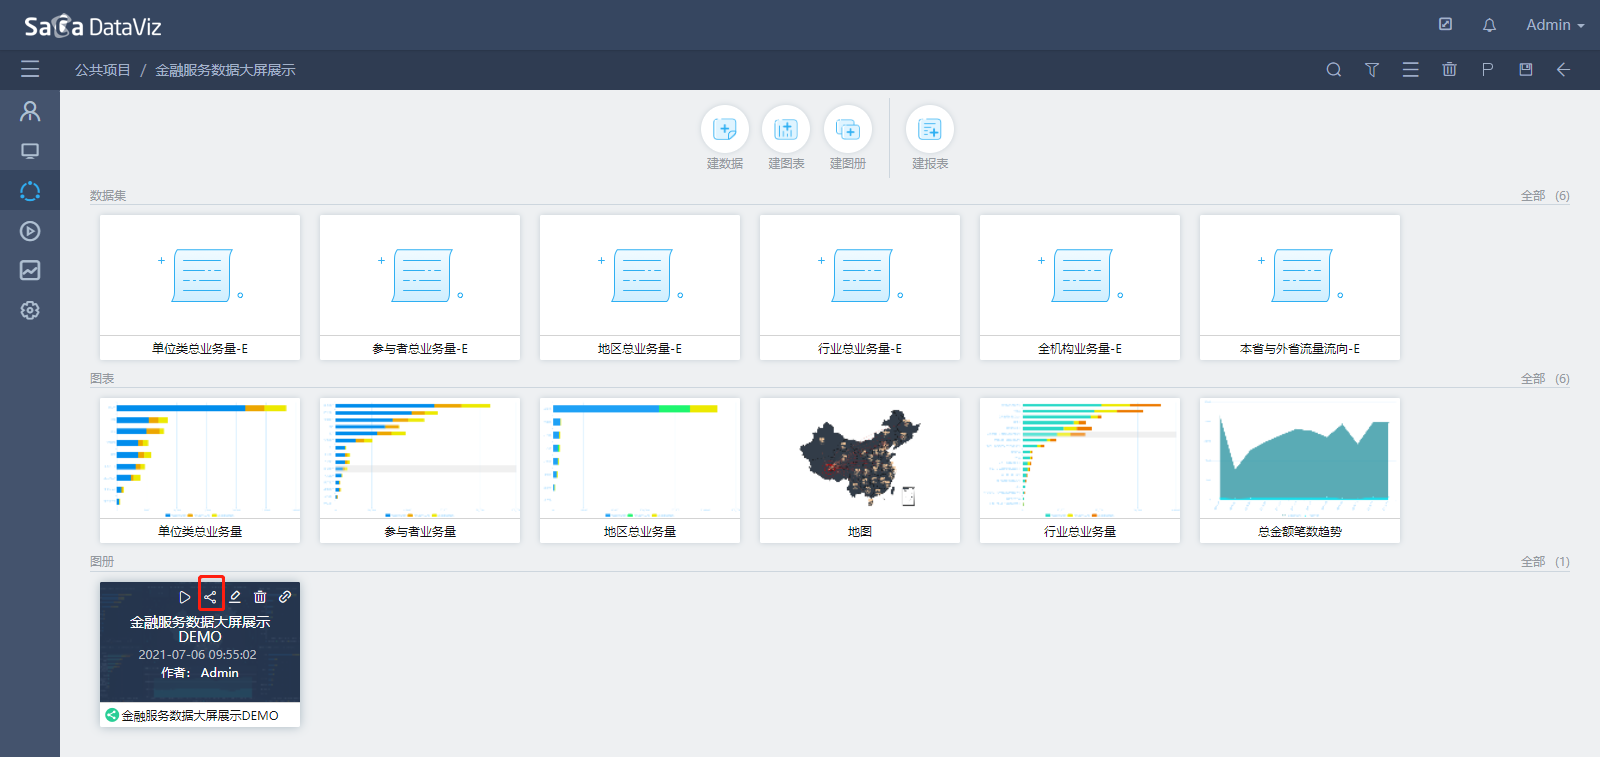This screenshot has width=1600, height=757.
Task: Open the play sidebar icon
Action: [30, 231]
